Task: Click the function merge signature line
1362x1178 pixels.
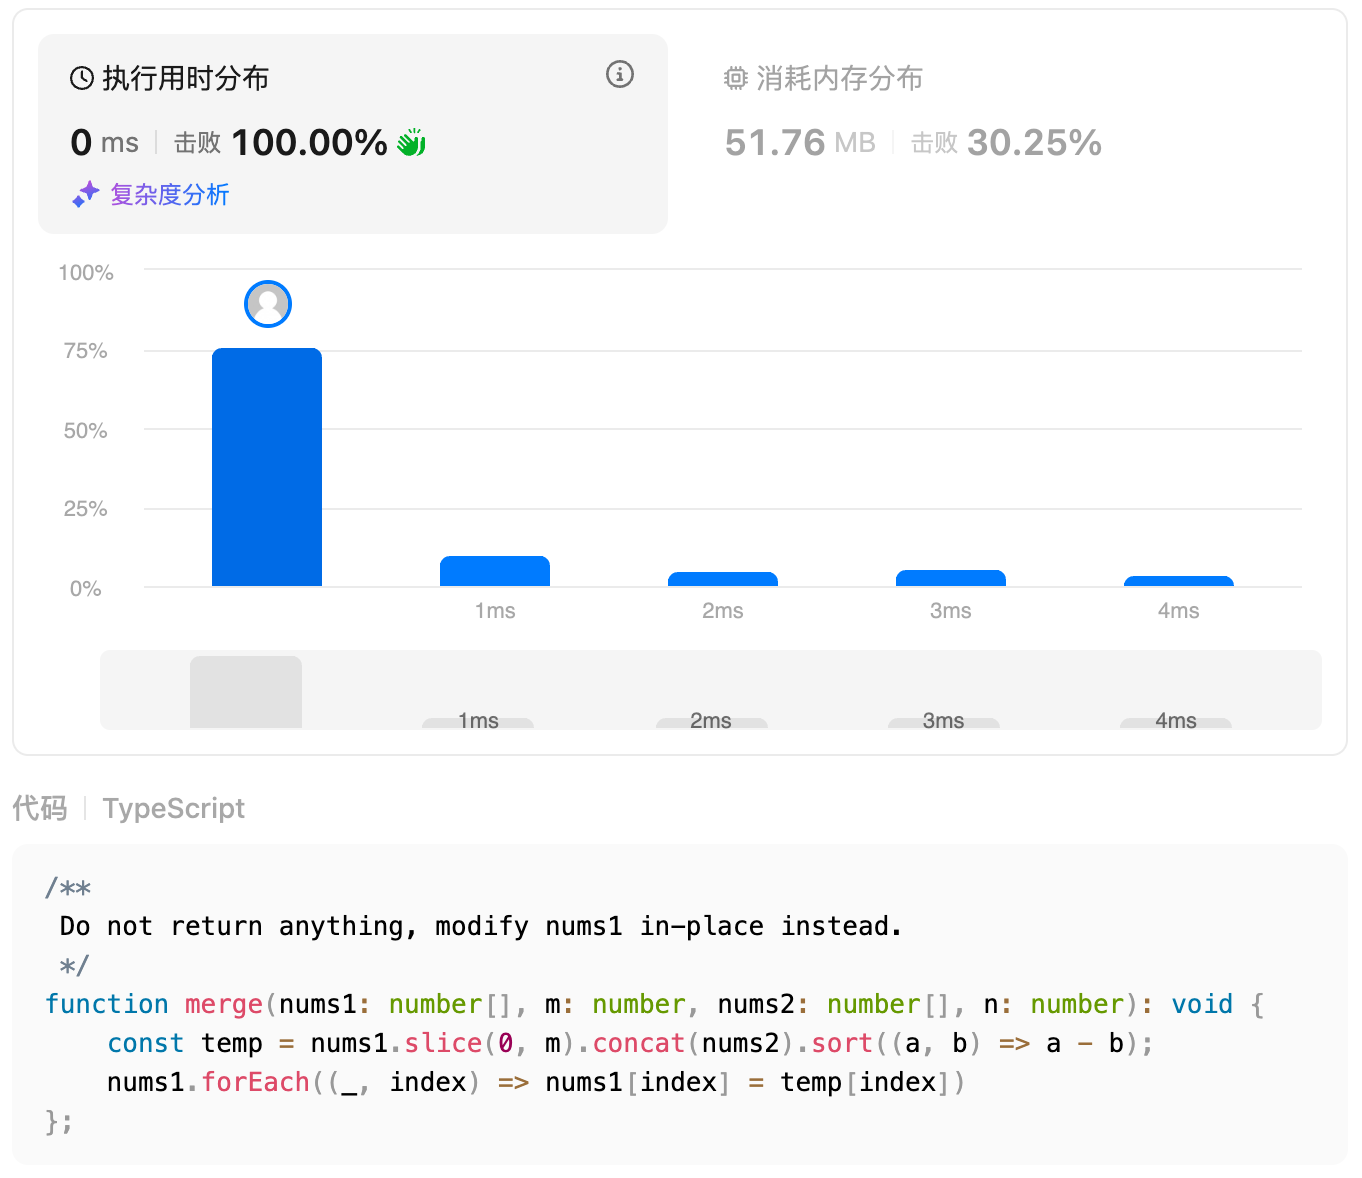Action: (655, 1004)
